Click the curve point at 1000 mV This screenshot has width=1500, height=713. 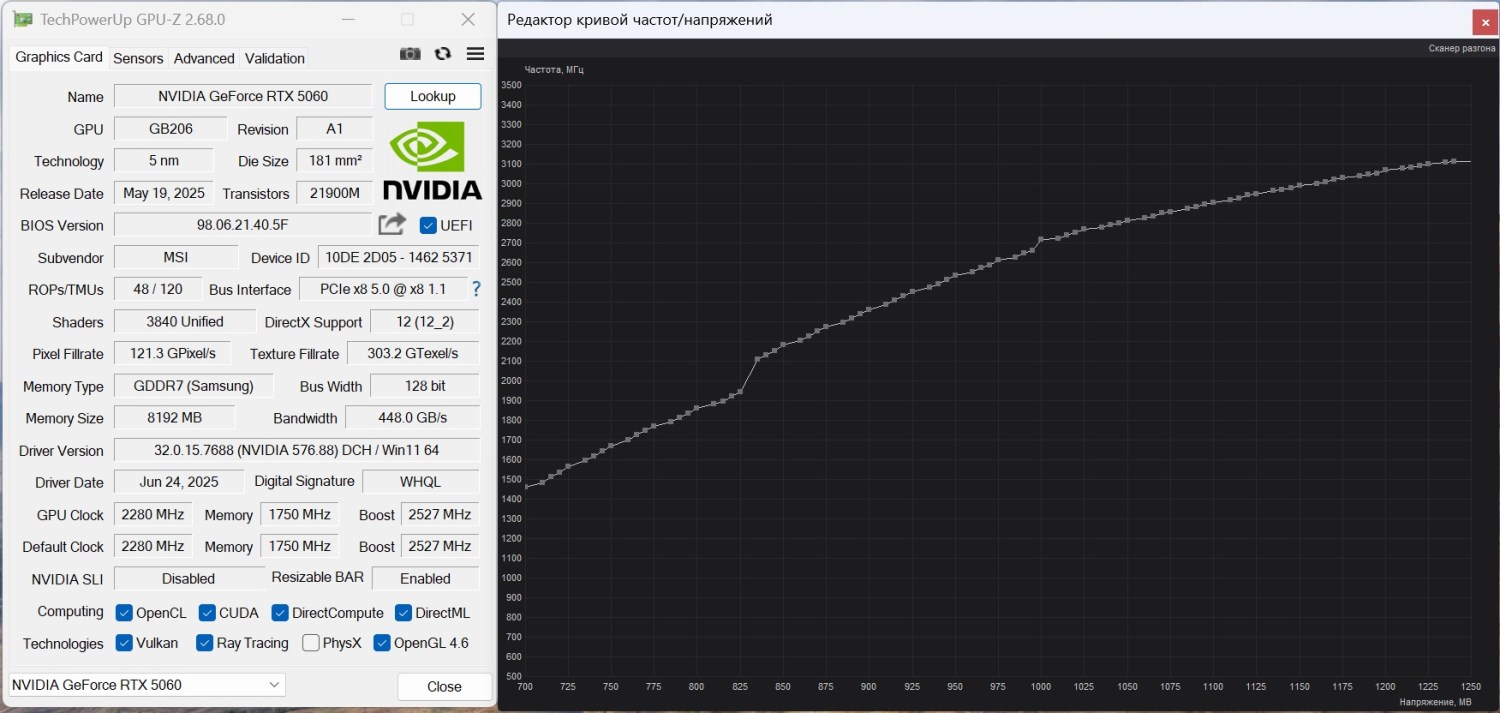coord(1041,239)
